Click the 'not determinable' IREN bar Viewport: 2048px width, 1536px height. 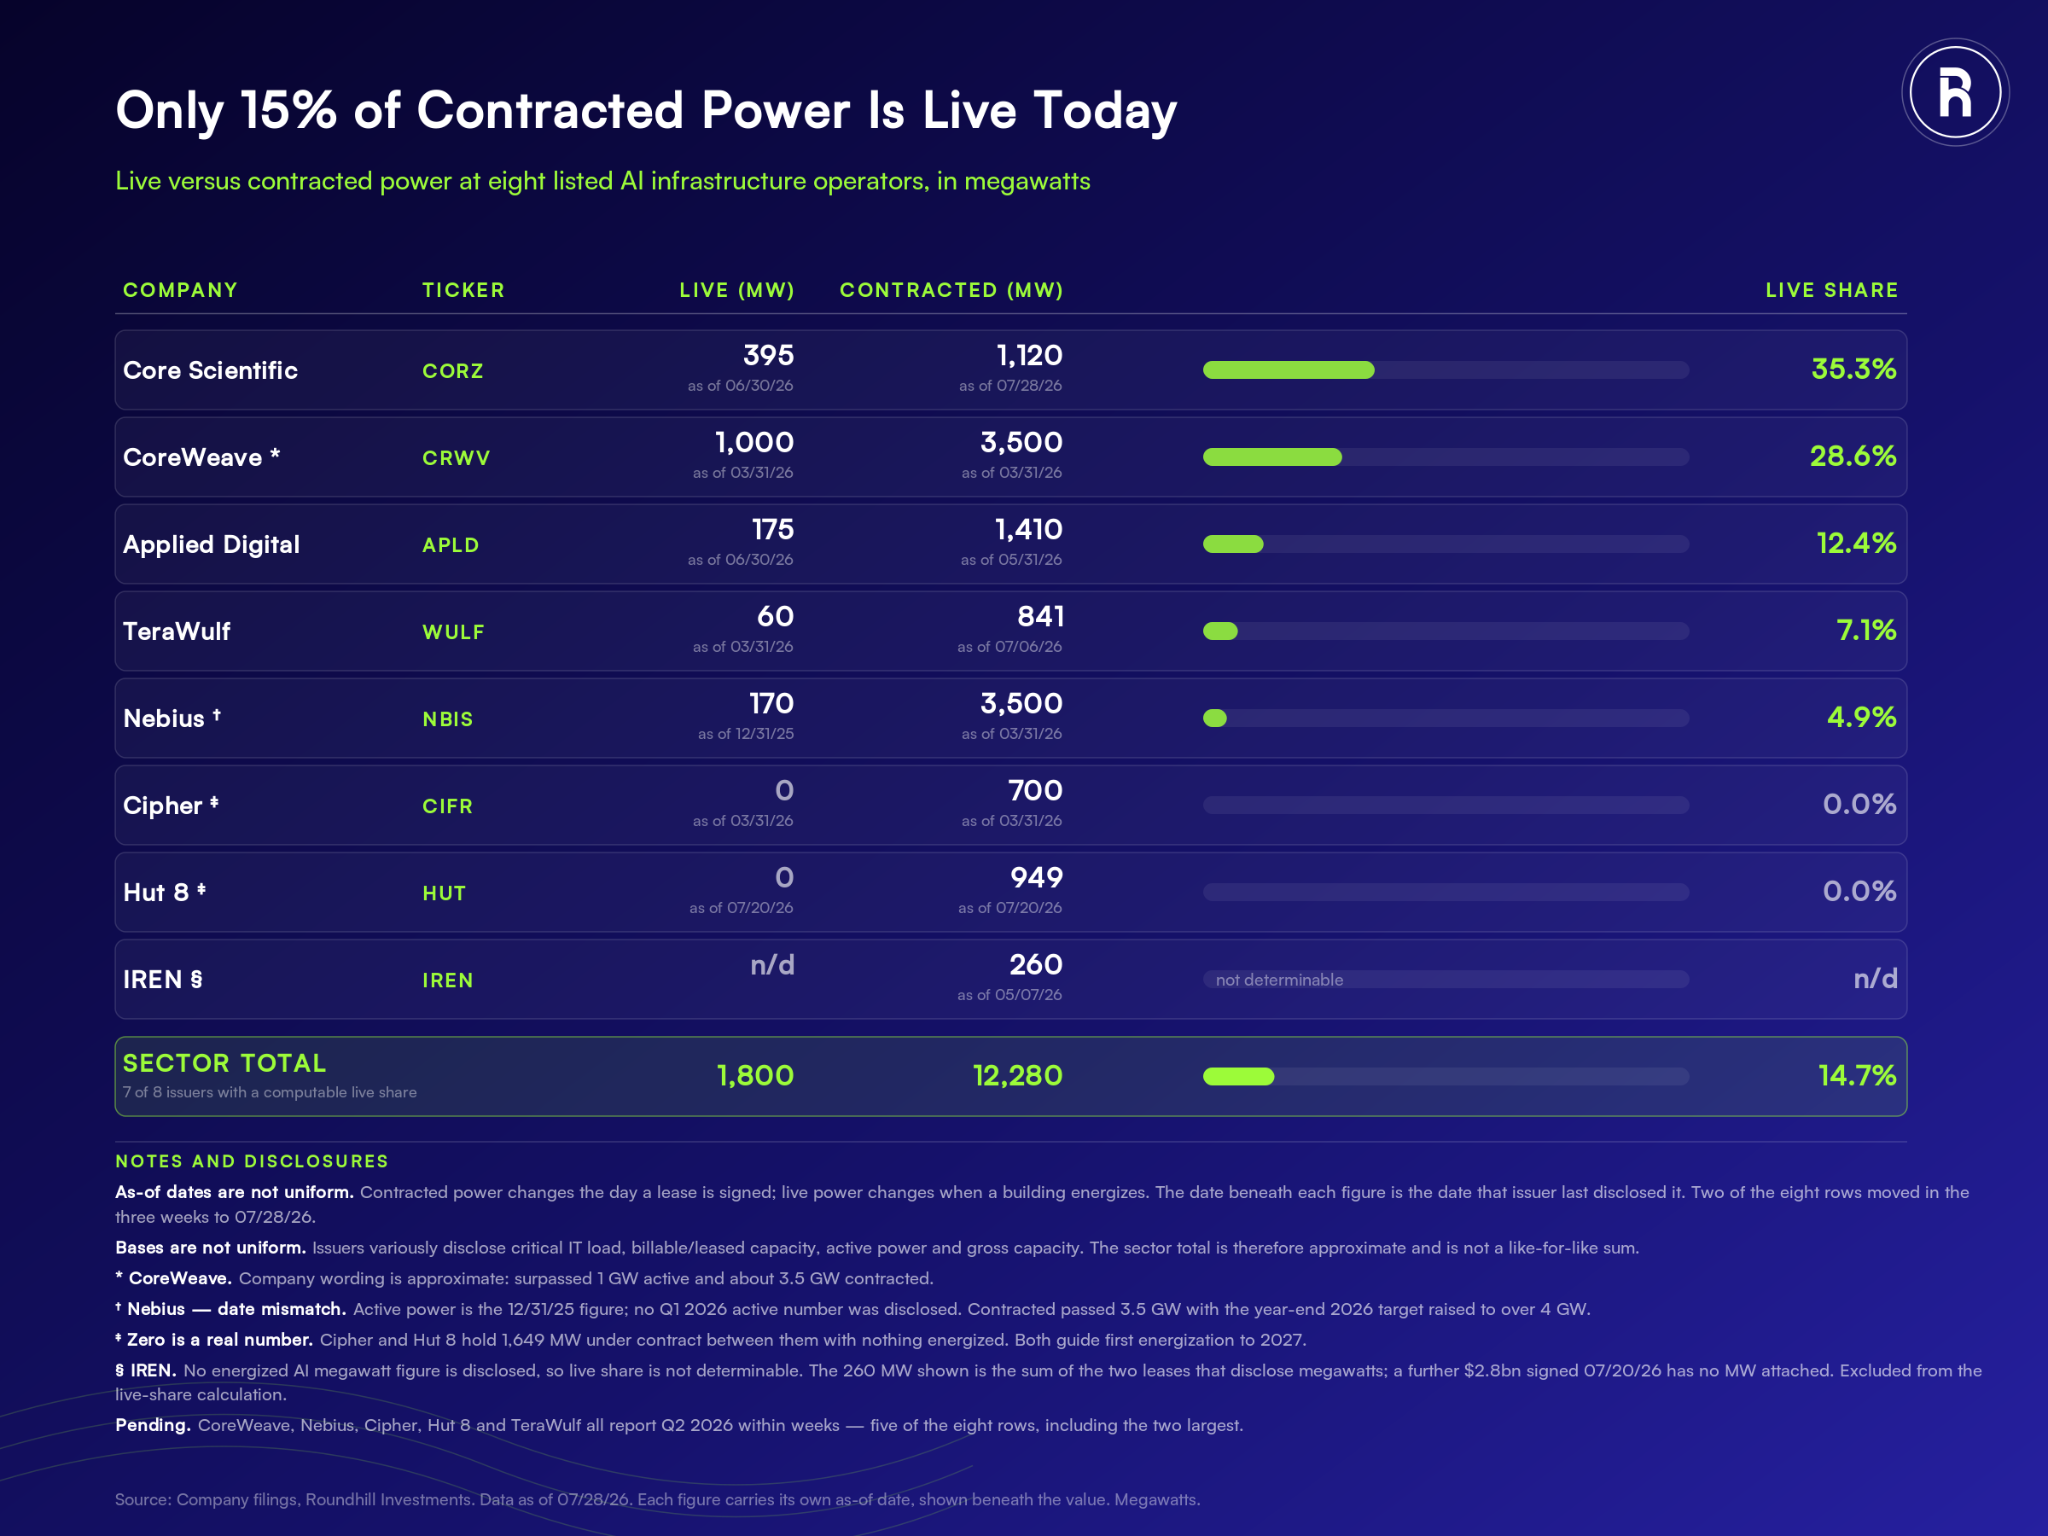(1446, 980)
